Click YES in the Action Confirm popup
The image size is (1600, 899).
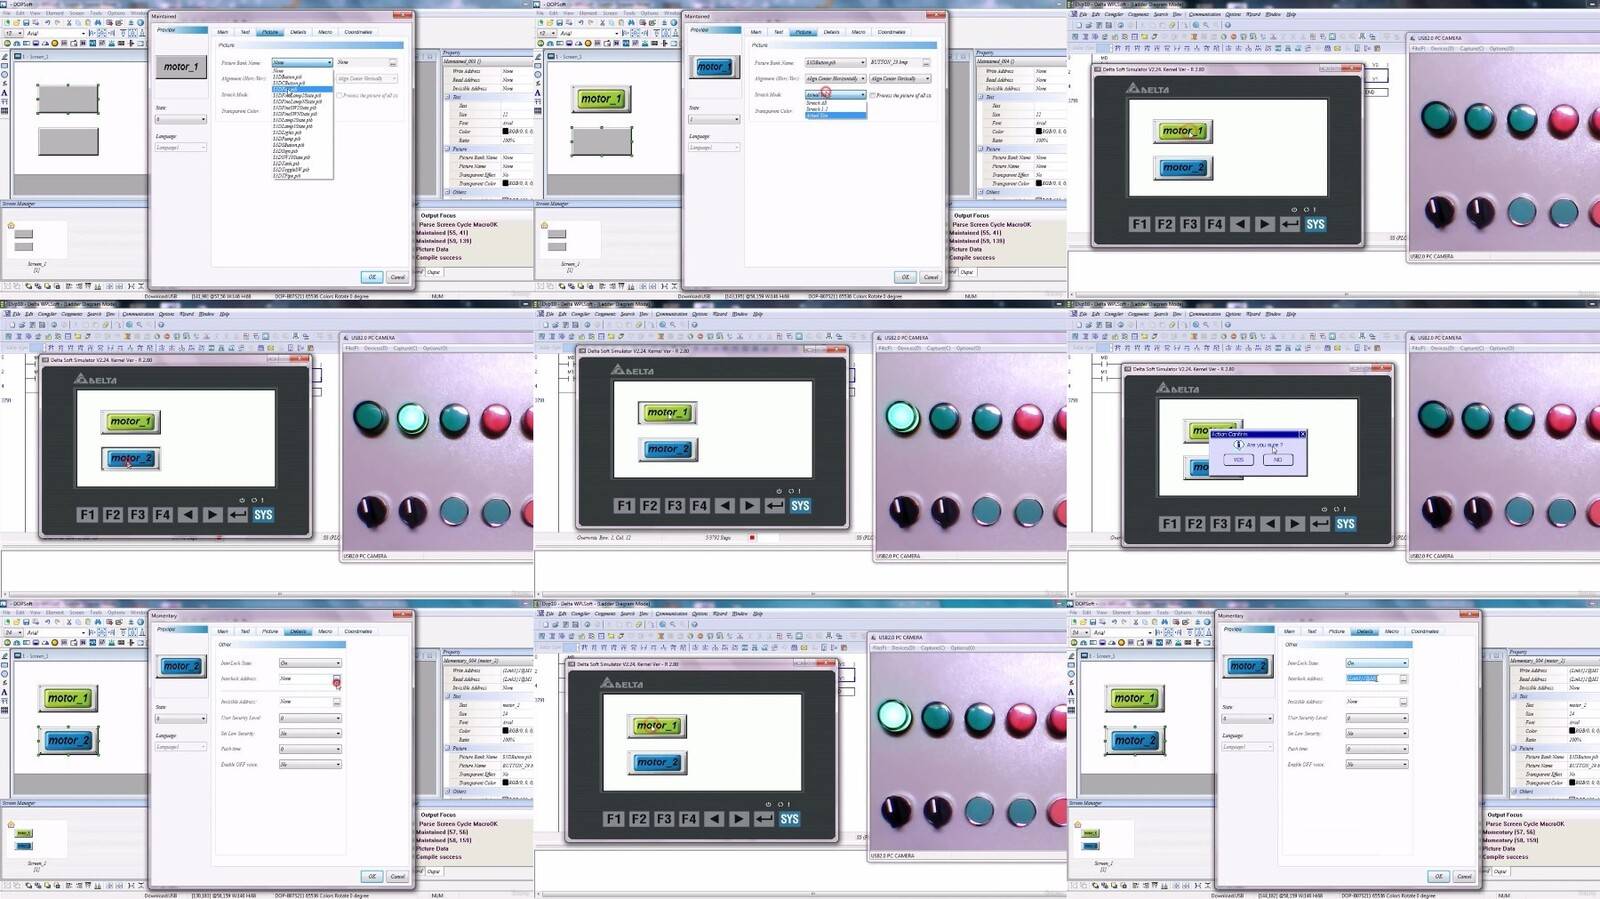pyautogui.click(x=1238, y=460)
